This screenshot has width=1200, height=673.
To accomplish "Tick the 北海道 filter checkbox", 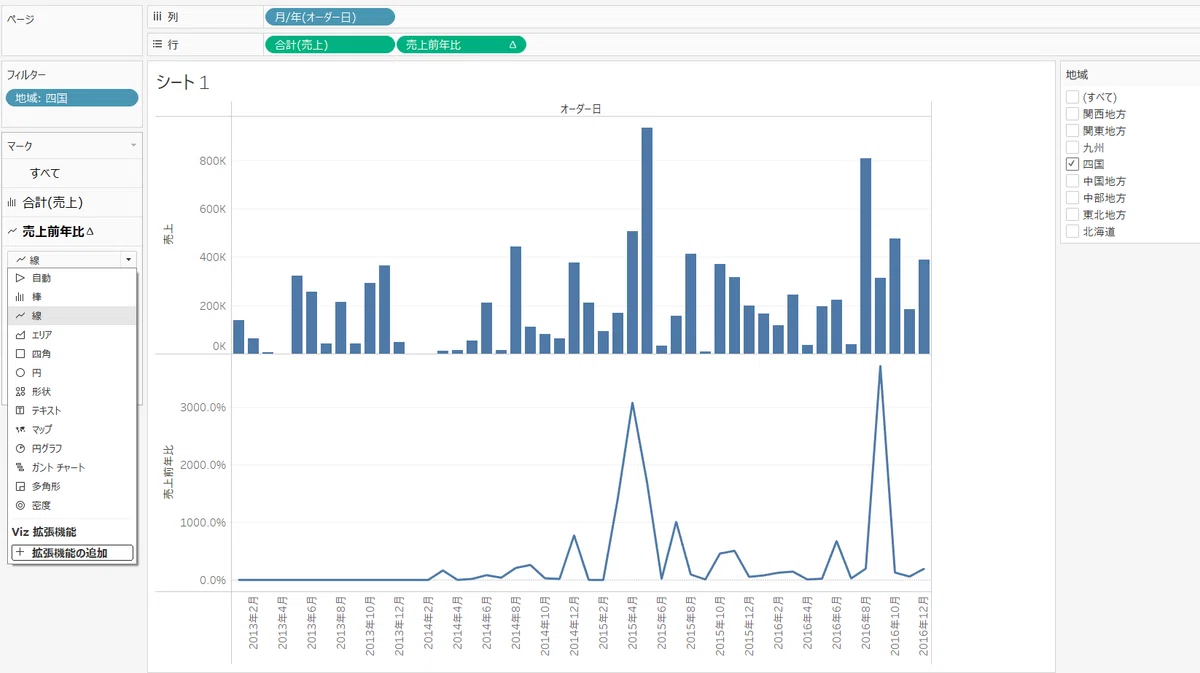I will click(1073, 231).
